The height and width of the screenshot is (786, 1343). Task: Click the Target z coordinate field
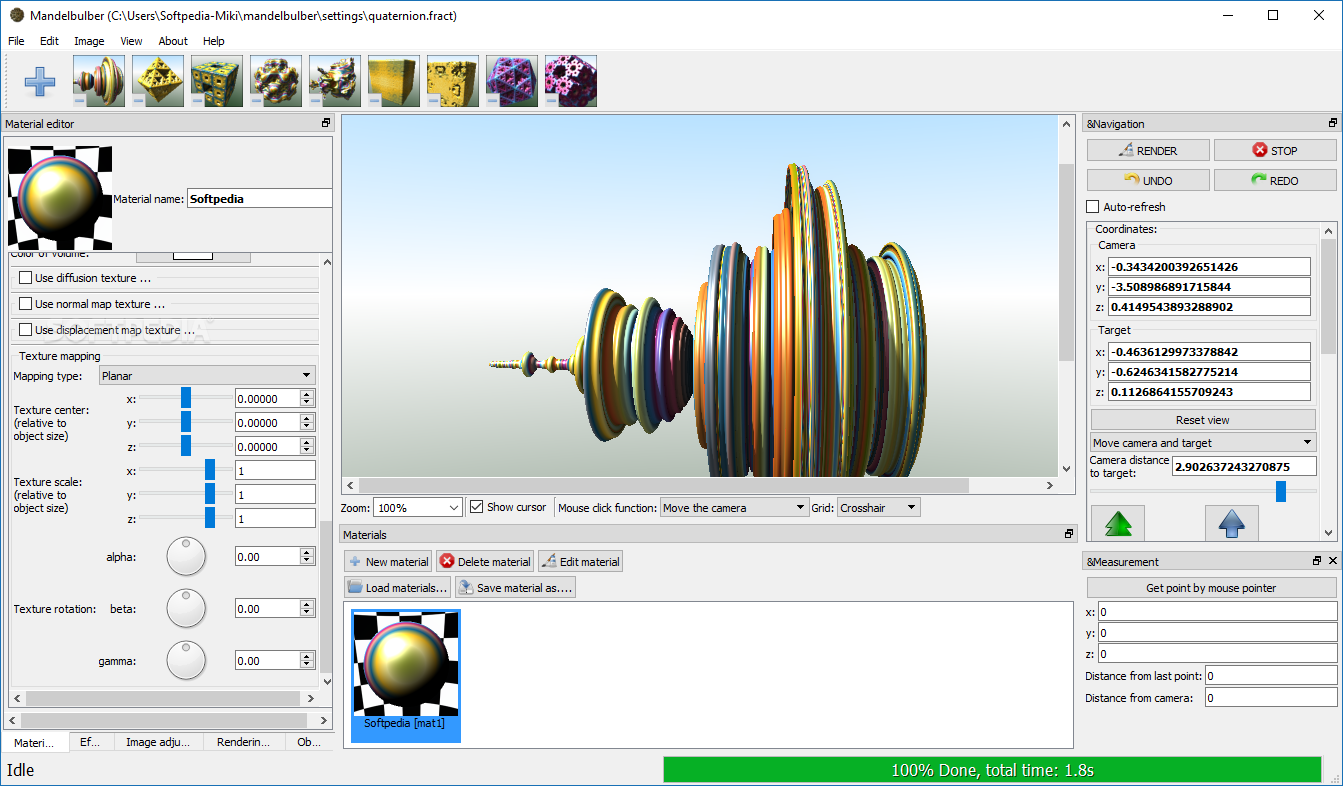[x=1210, y=391]
